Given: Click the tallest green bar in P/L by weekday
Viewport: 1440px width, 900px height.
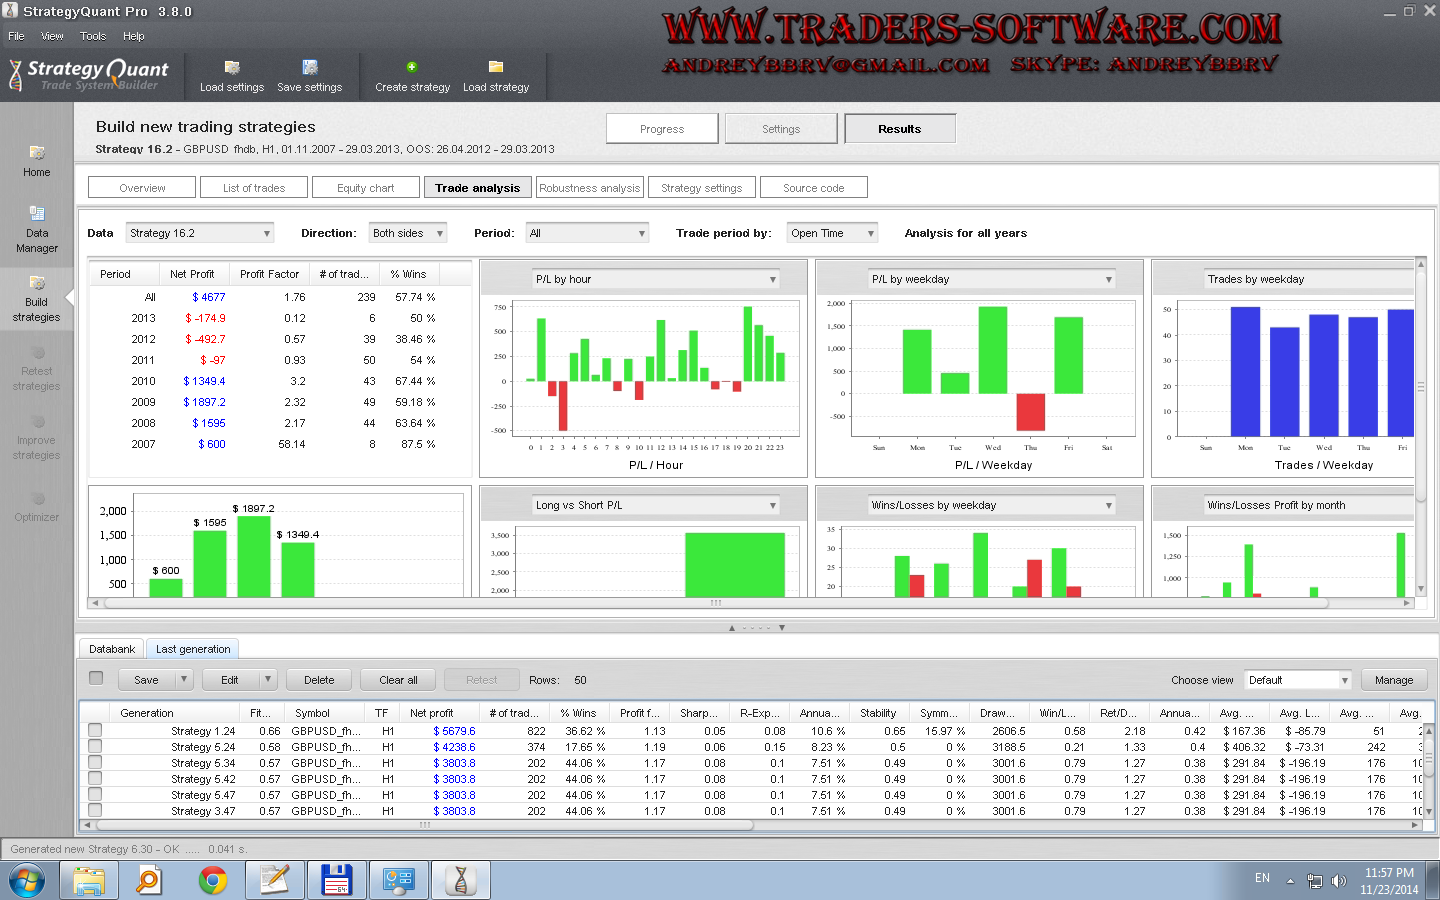Looking at the screenshot, I should [992, 349].
